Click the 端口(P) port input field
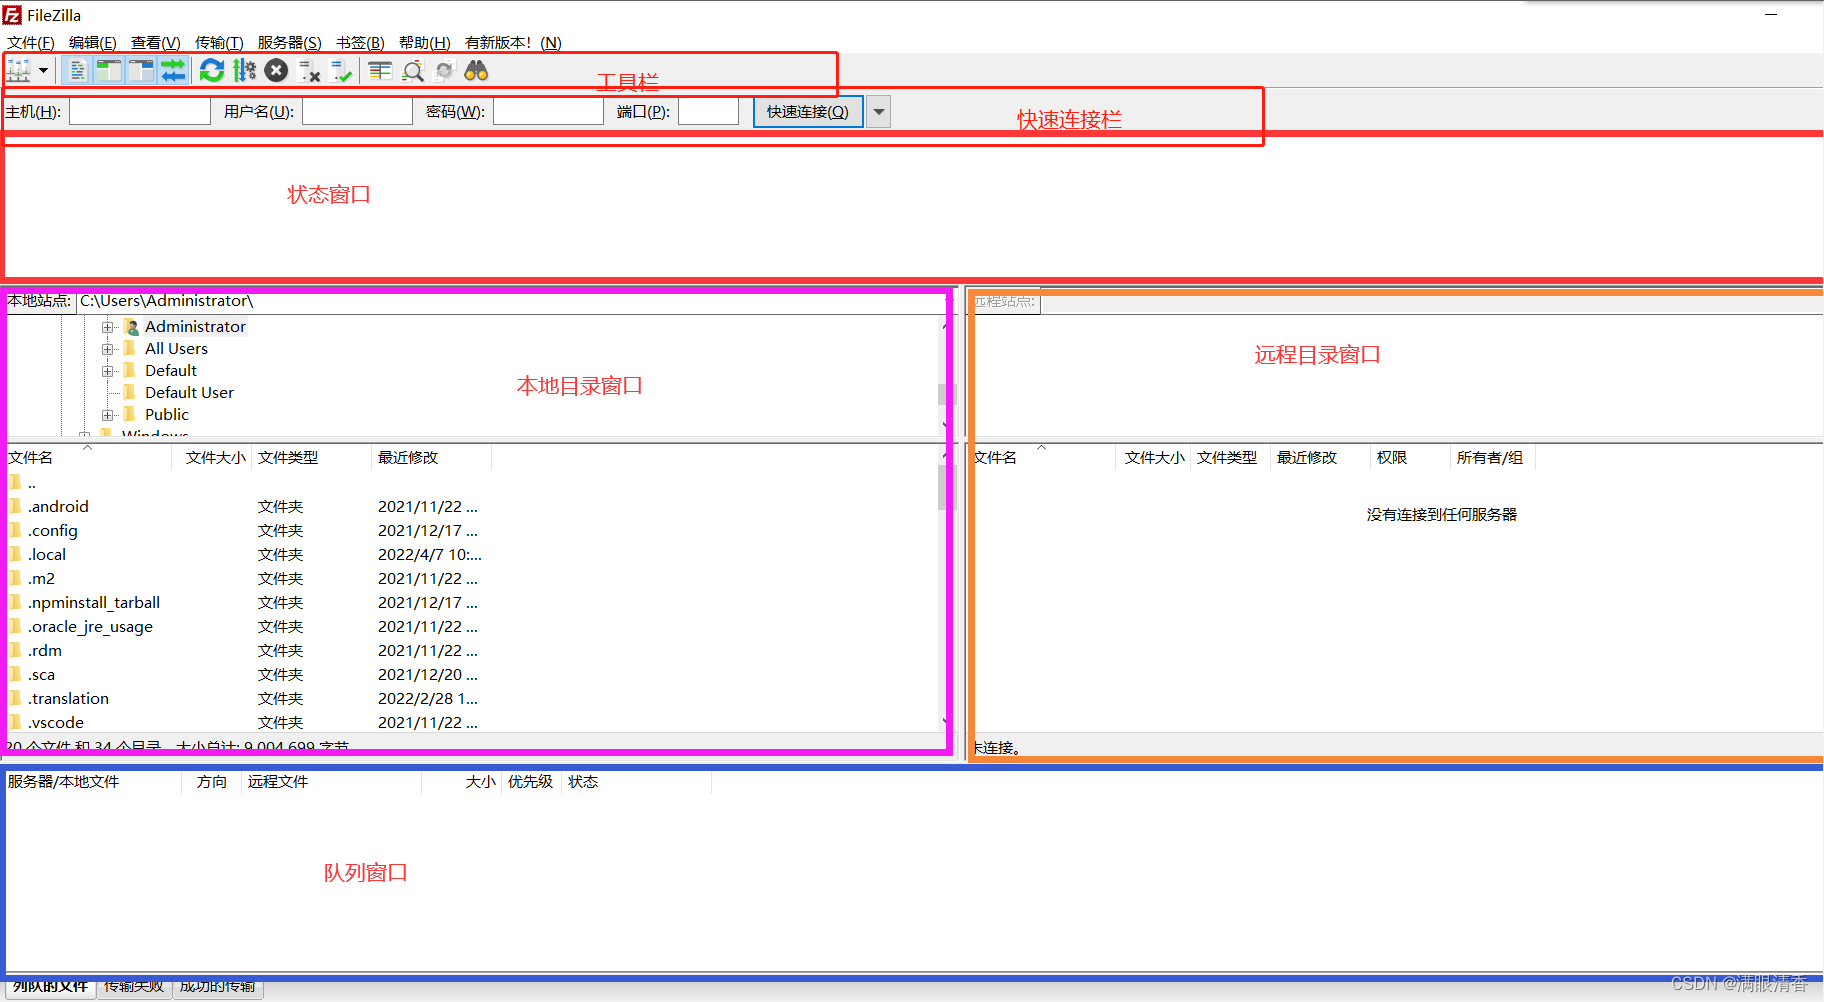1824x1002 pixels. [708, 112]
